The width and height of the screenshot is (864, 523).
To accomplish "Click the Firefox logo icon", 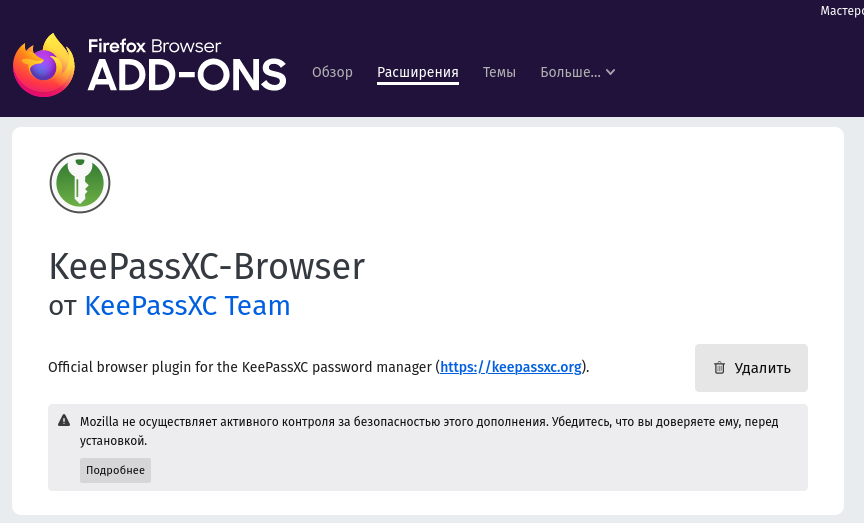I will click(44, 66).
